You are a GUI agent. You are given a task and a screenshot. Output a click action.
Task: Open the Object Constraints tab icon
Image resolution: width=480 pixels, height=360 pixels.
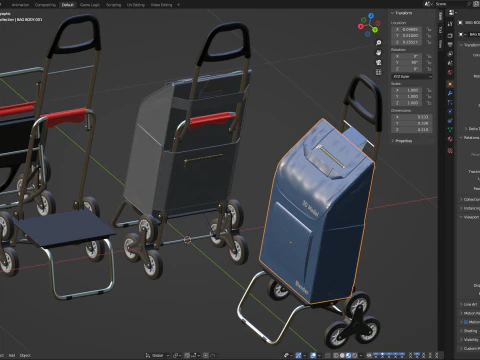point(450,120)
